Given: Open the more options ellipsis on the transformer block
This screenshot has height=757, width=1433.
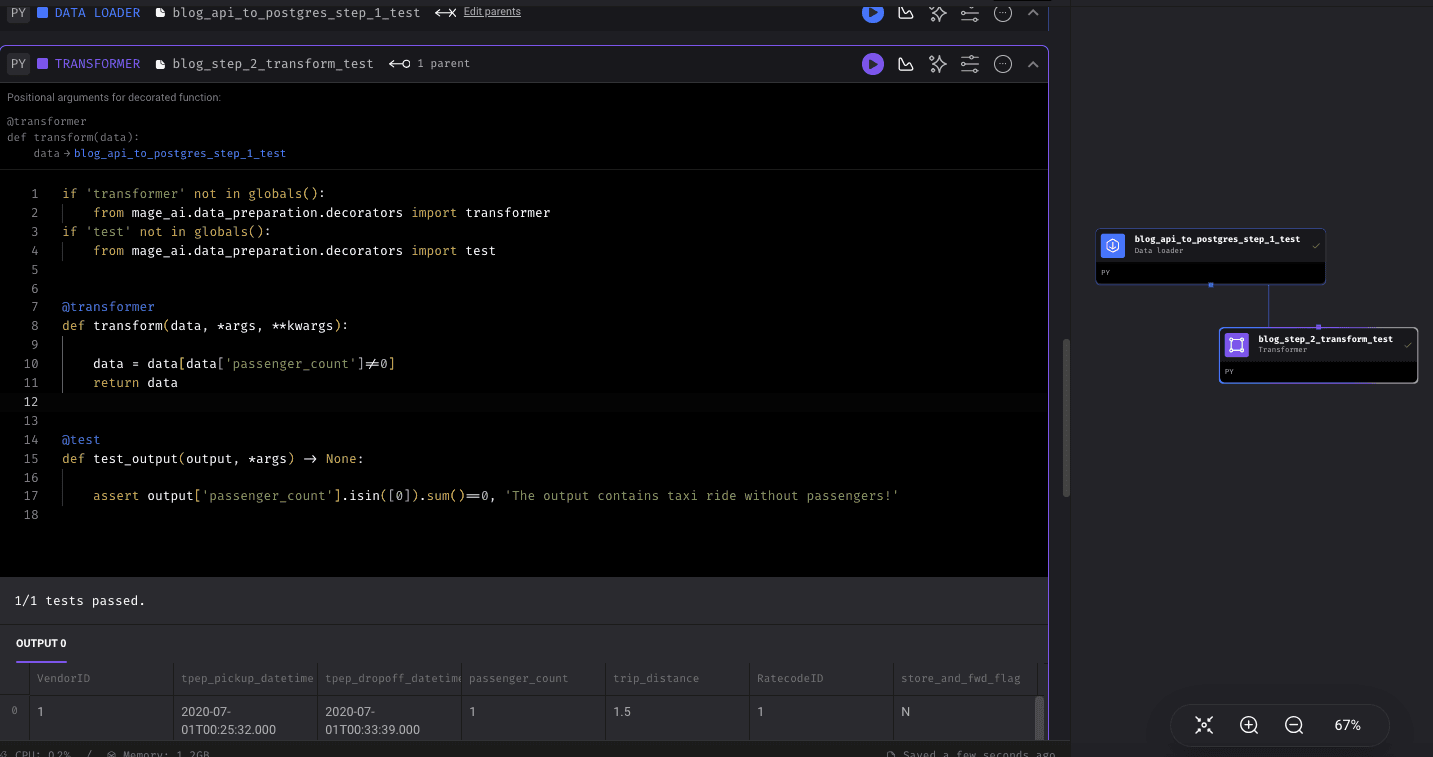Looking at the screenshot, I should tap(1003, 64).
